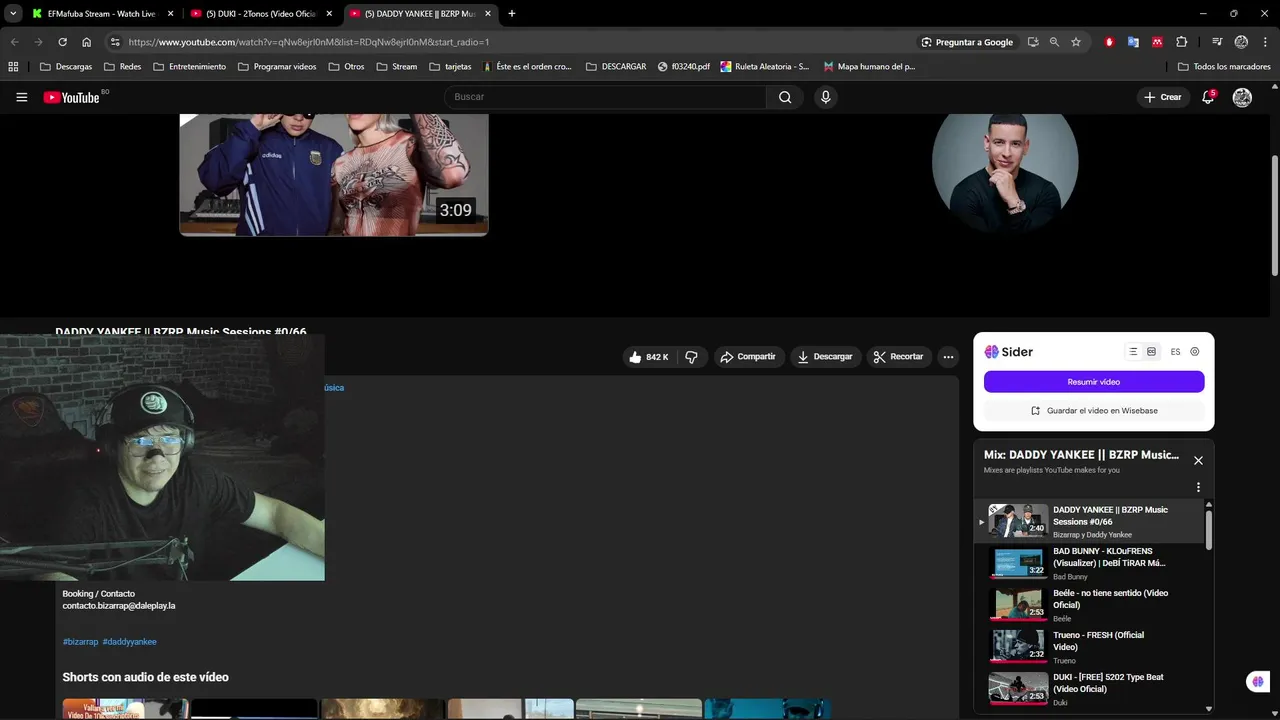The image size is (1280, 720).
Task: Open Descargas bookmark folder
Action: pyautogui.click(x=65, y=67)
